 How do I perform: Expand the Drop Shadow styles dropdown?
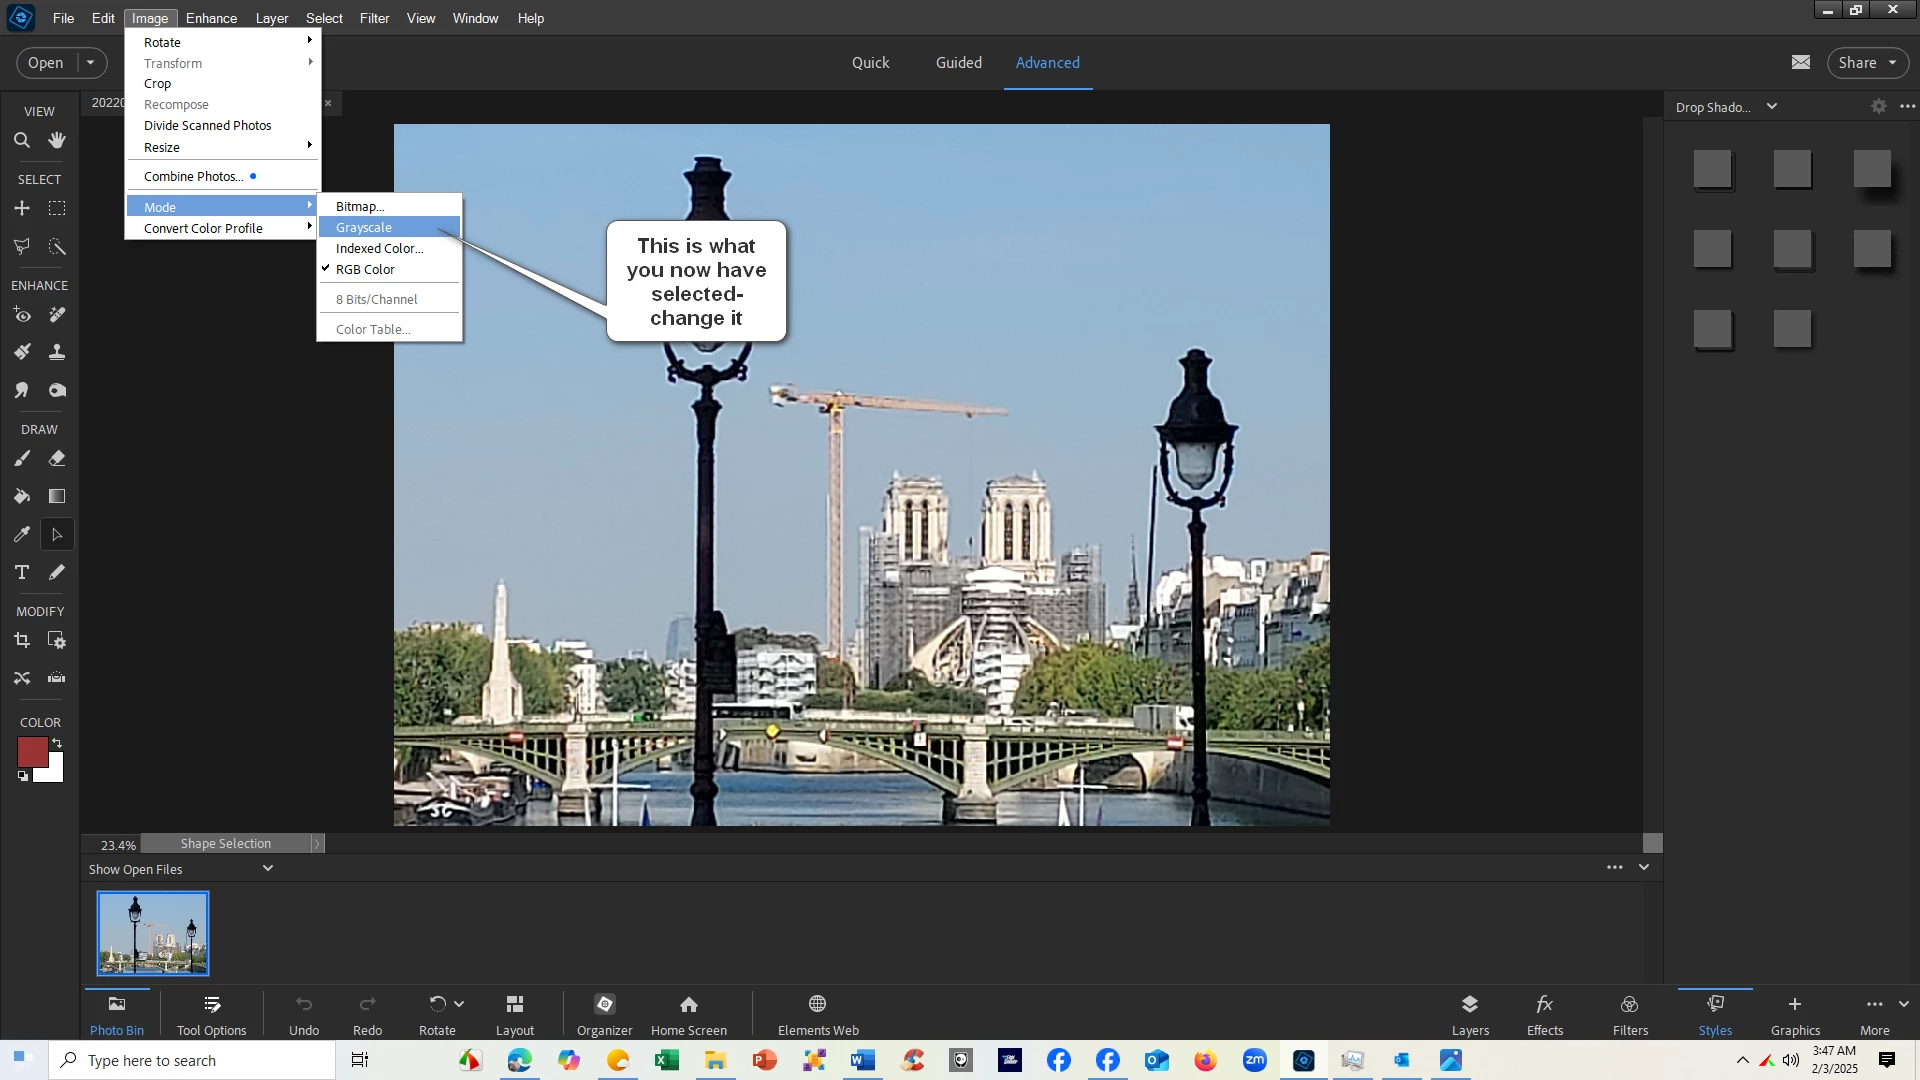[1772, 107]
